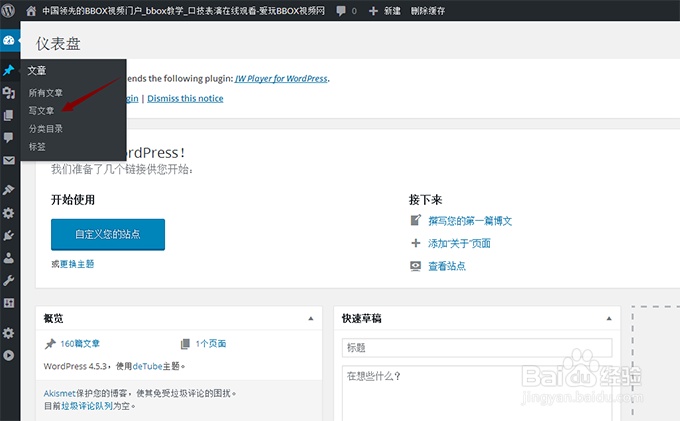680x421 pixels.
Task: Click Dismiss this notice link
Action: tap(185, 98)
